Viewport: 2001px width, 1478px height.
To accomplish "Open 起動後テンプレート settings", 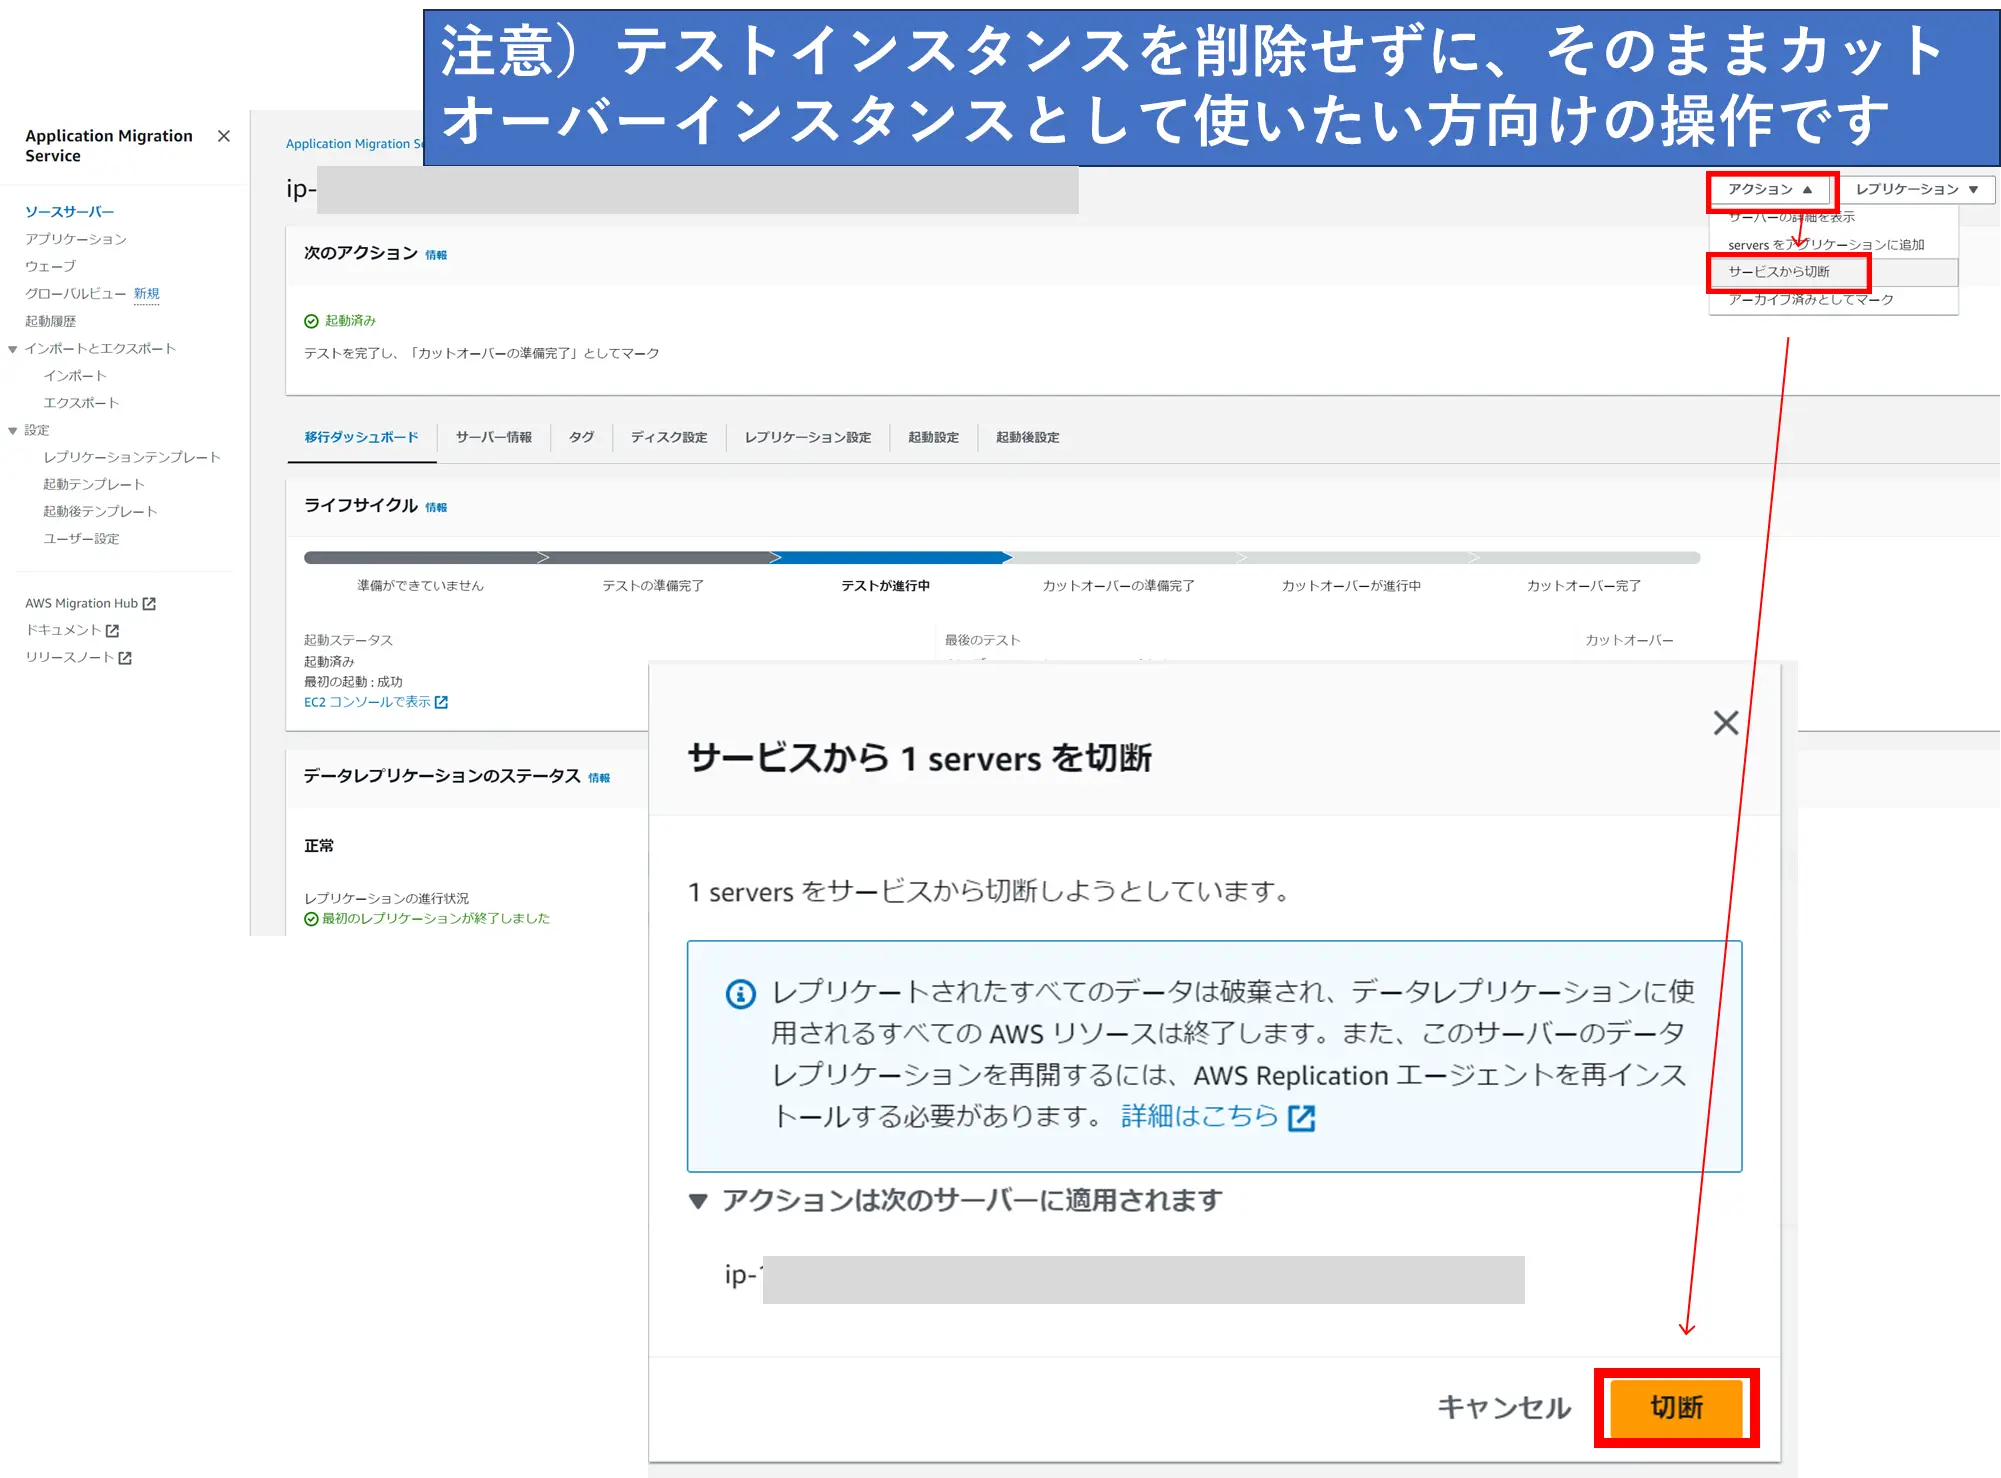I will coord(100,511).
